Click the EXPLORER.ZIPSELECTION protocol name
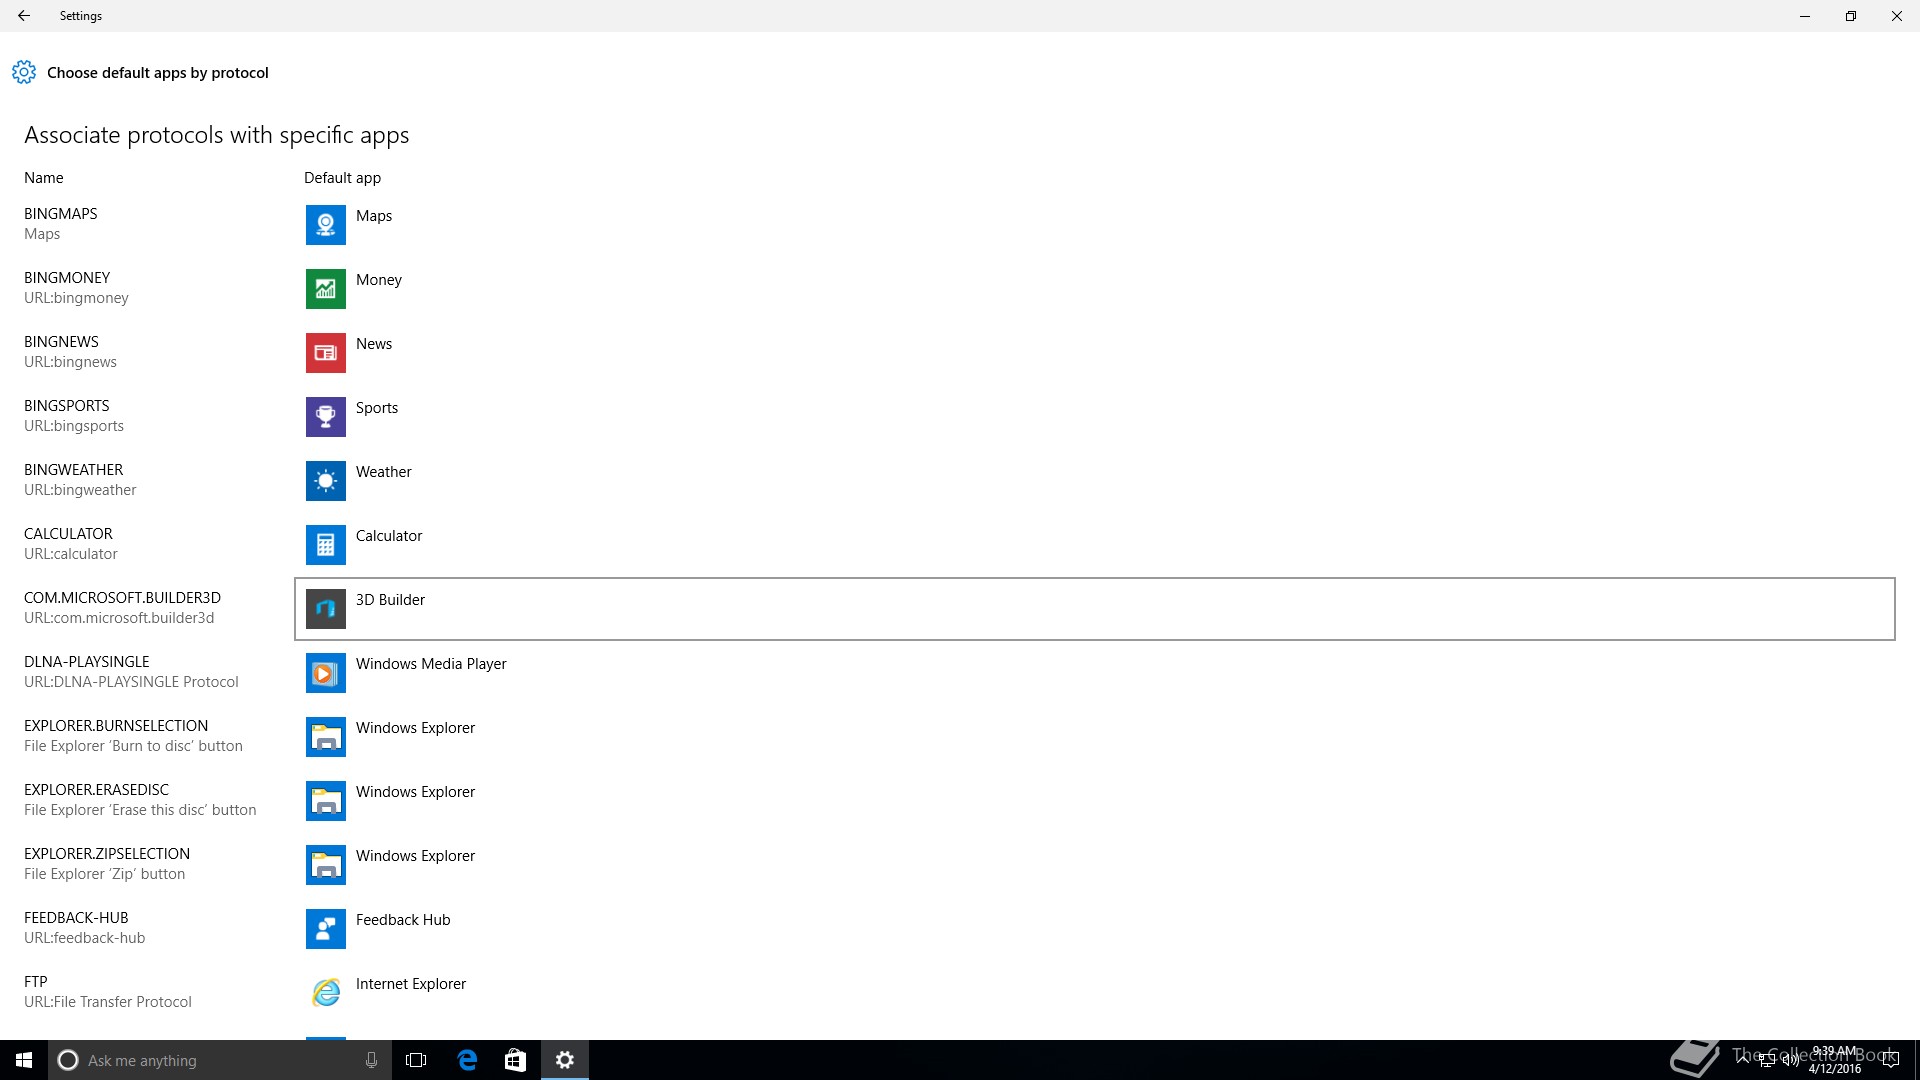This screenshot has width=1920, height=1080. 107,854
